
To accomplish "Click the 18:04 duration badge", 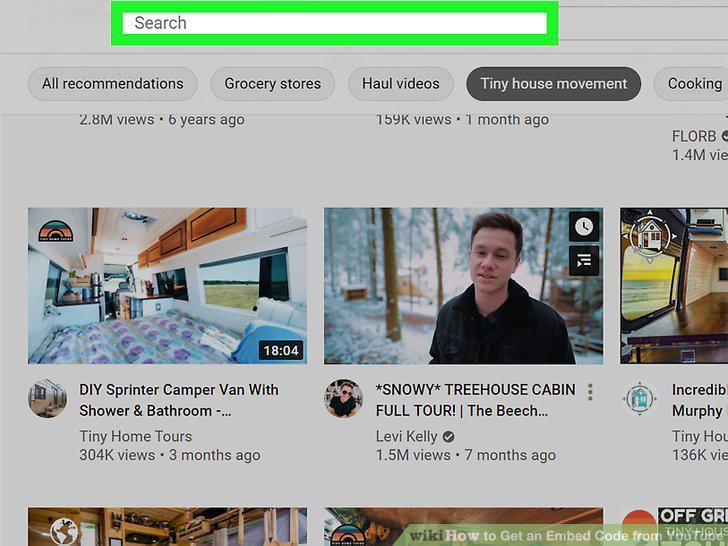I will pyautogui.click(x=281, y=350).
